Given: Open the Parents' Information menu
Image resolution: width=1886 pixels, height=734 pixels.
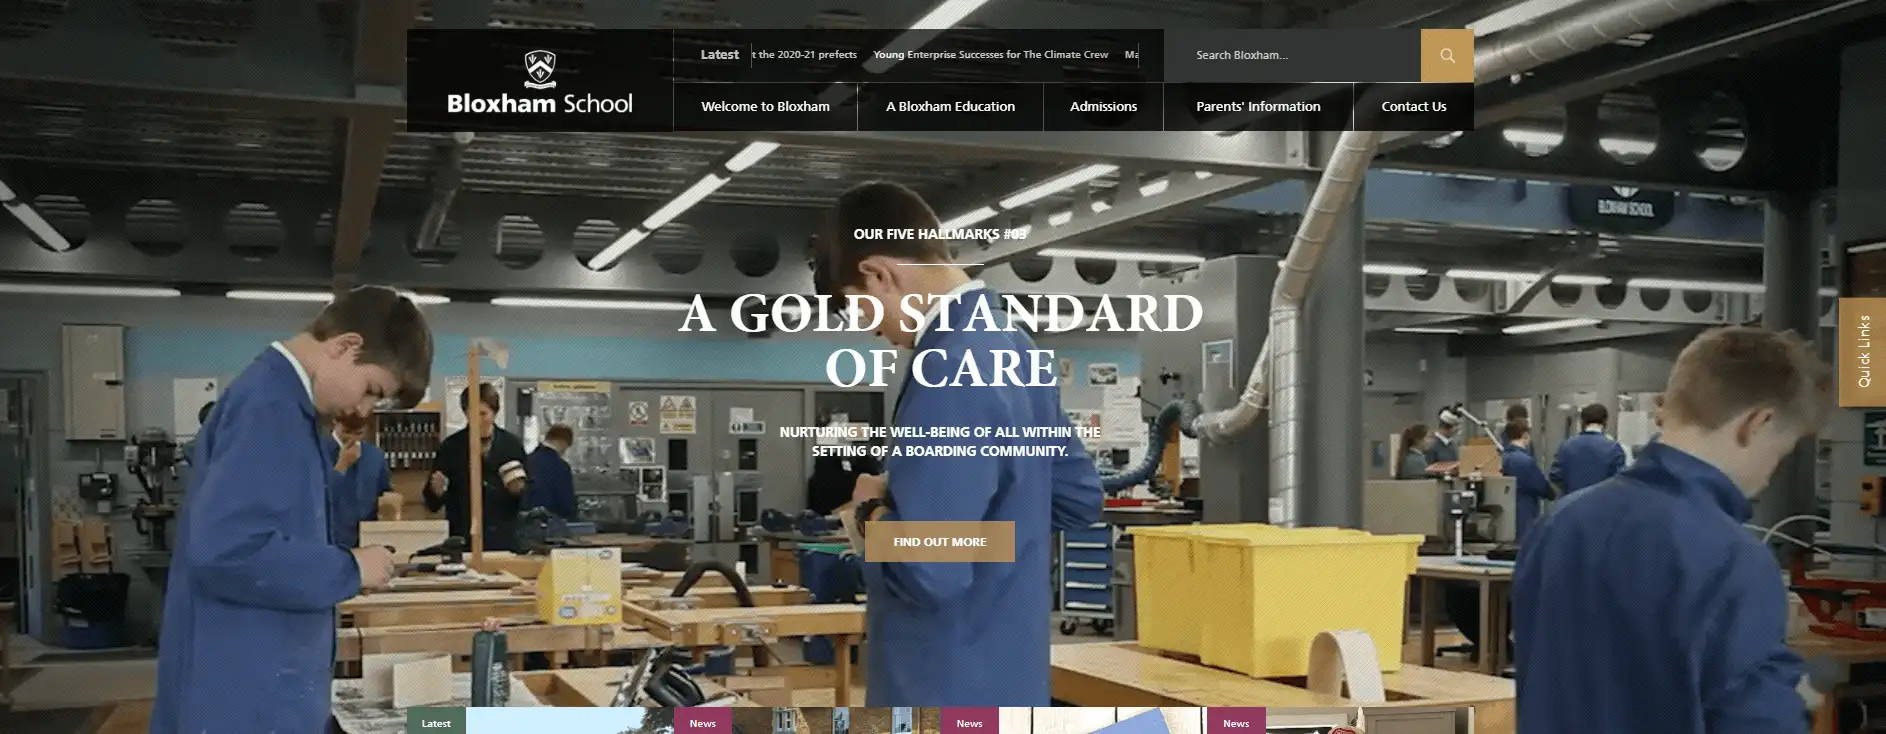Looking at the screenshot, I should pyautogui.click(x=1258, y=106).
